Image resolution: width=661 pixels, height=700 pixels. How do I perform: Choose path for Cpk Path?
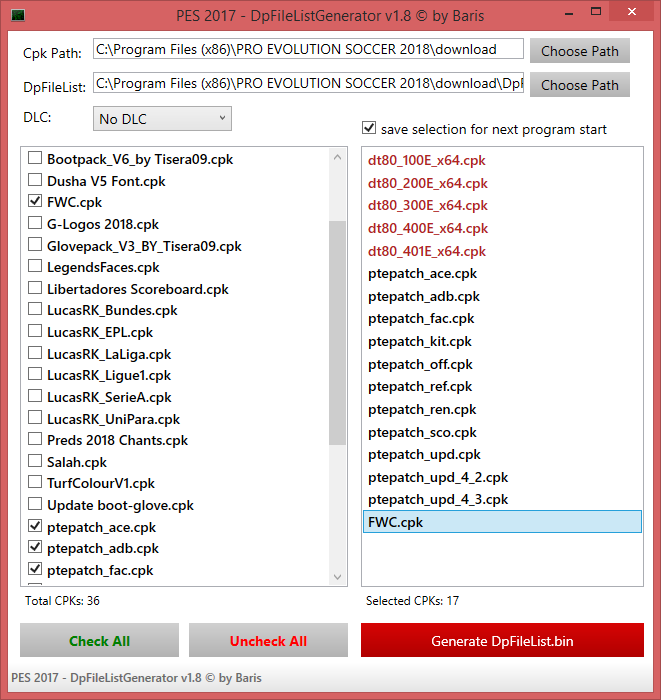click(580, 51)
